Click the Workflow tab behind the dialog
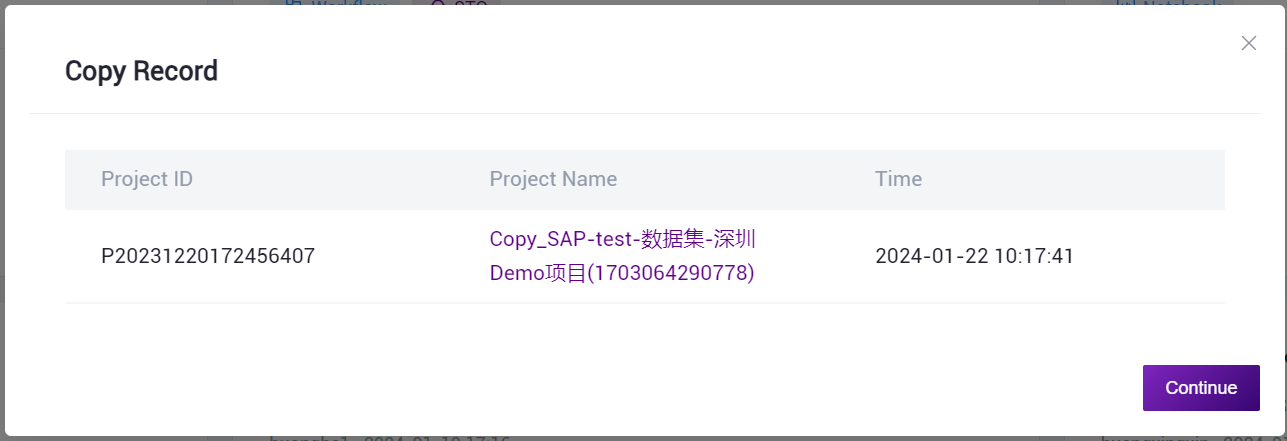1287x441 pixels. pos(340,4)
